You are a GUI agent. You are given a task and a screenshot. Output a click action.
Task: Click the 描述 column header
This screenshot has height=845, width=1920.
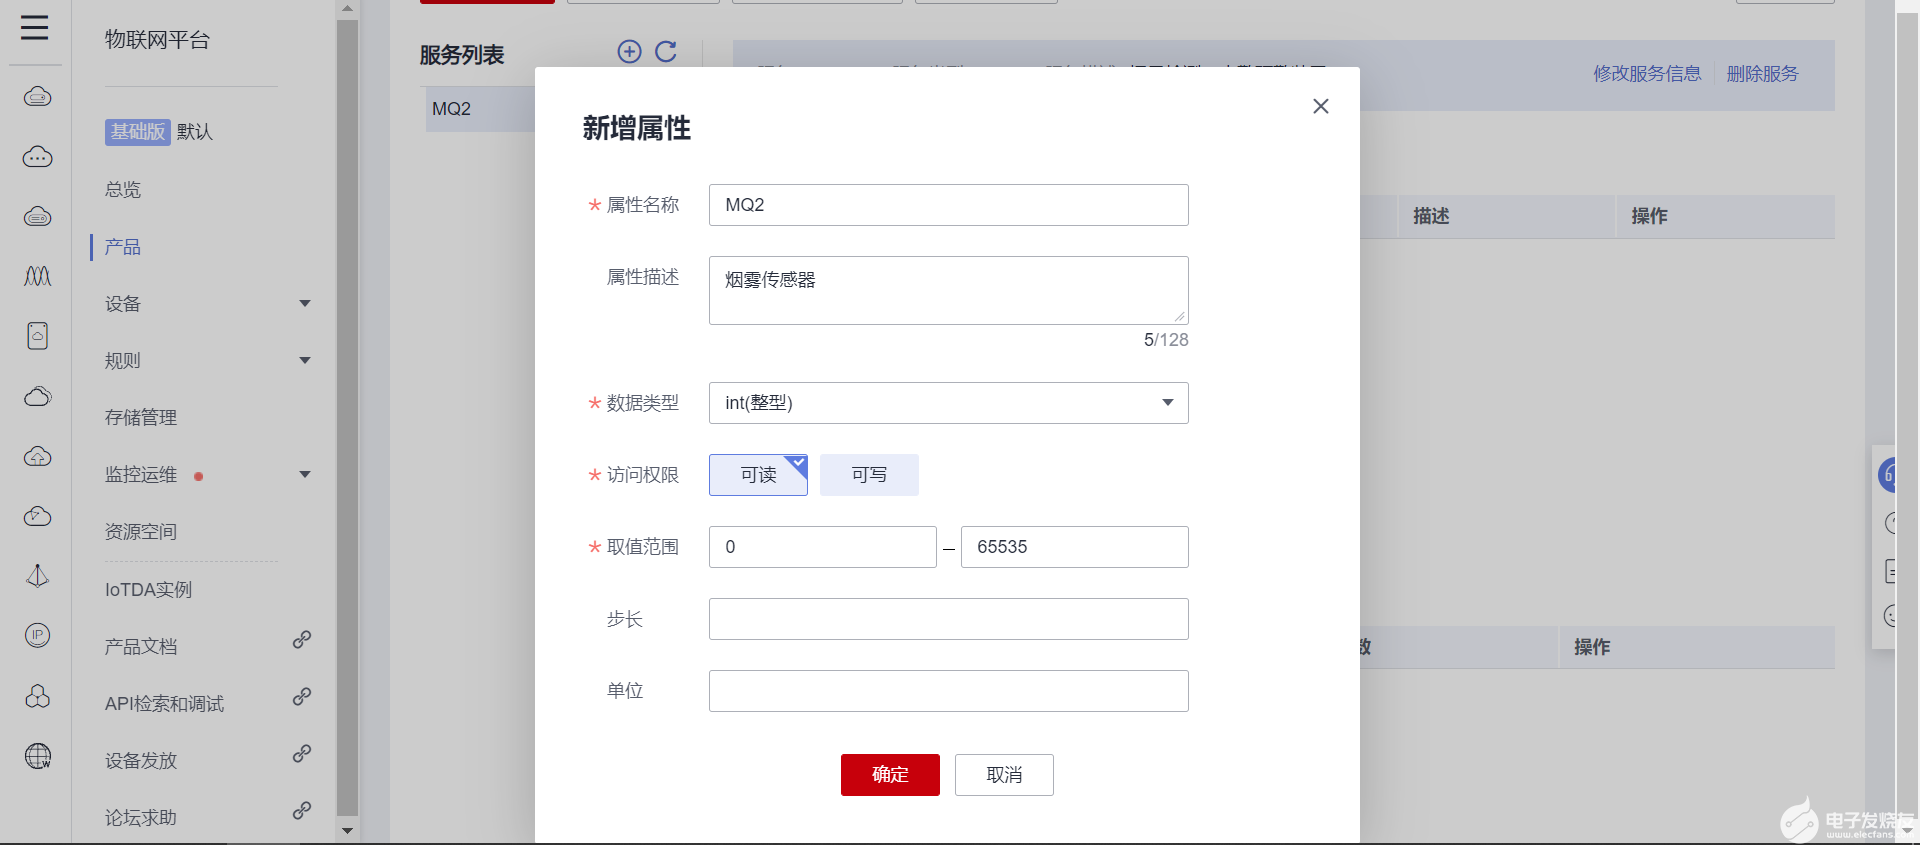[x=1431, y=216]
